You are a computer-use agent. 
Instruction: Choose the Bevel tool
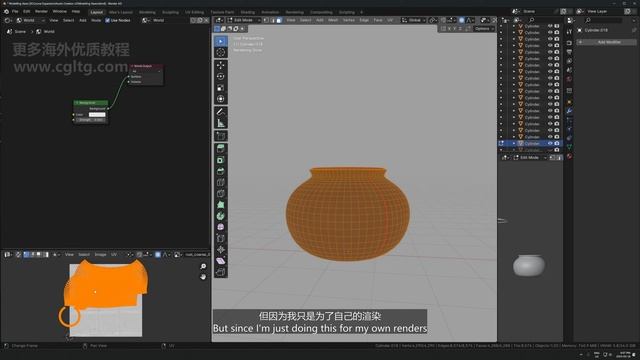pyautogui.click(x=221, y=171)
